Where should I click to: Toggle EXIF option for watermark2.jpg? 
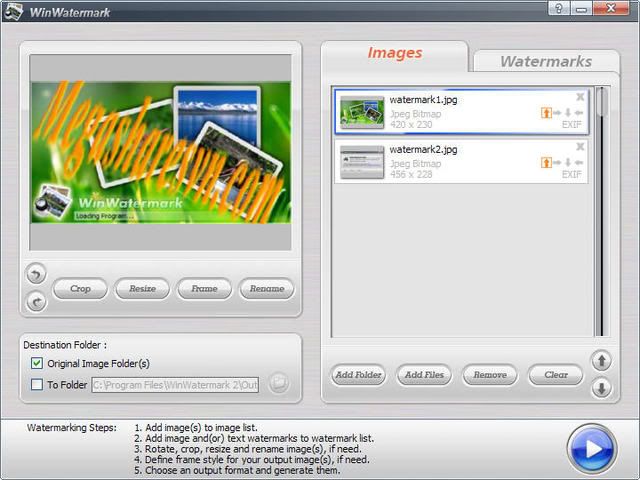point(572,175)
